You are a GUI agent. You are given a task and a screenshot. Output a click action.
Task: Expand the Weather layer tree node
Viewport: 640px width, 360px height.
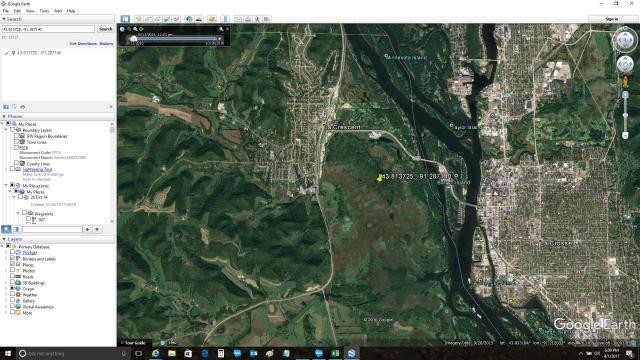[x=7, y=295]
